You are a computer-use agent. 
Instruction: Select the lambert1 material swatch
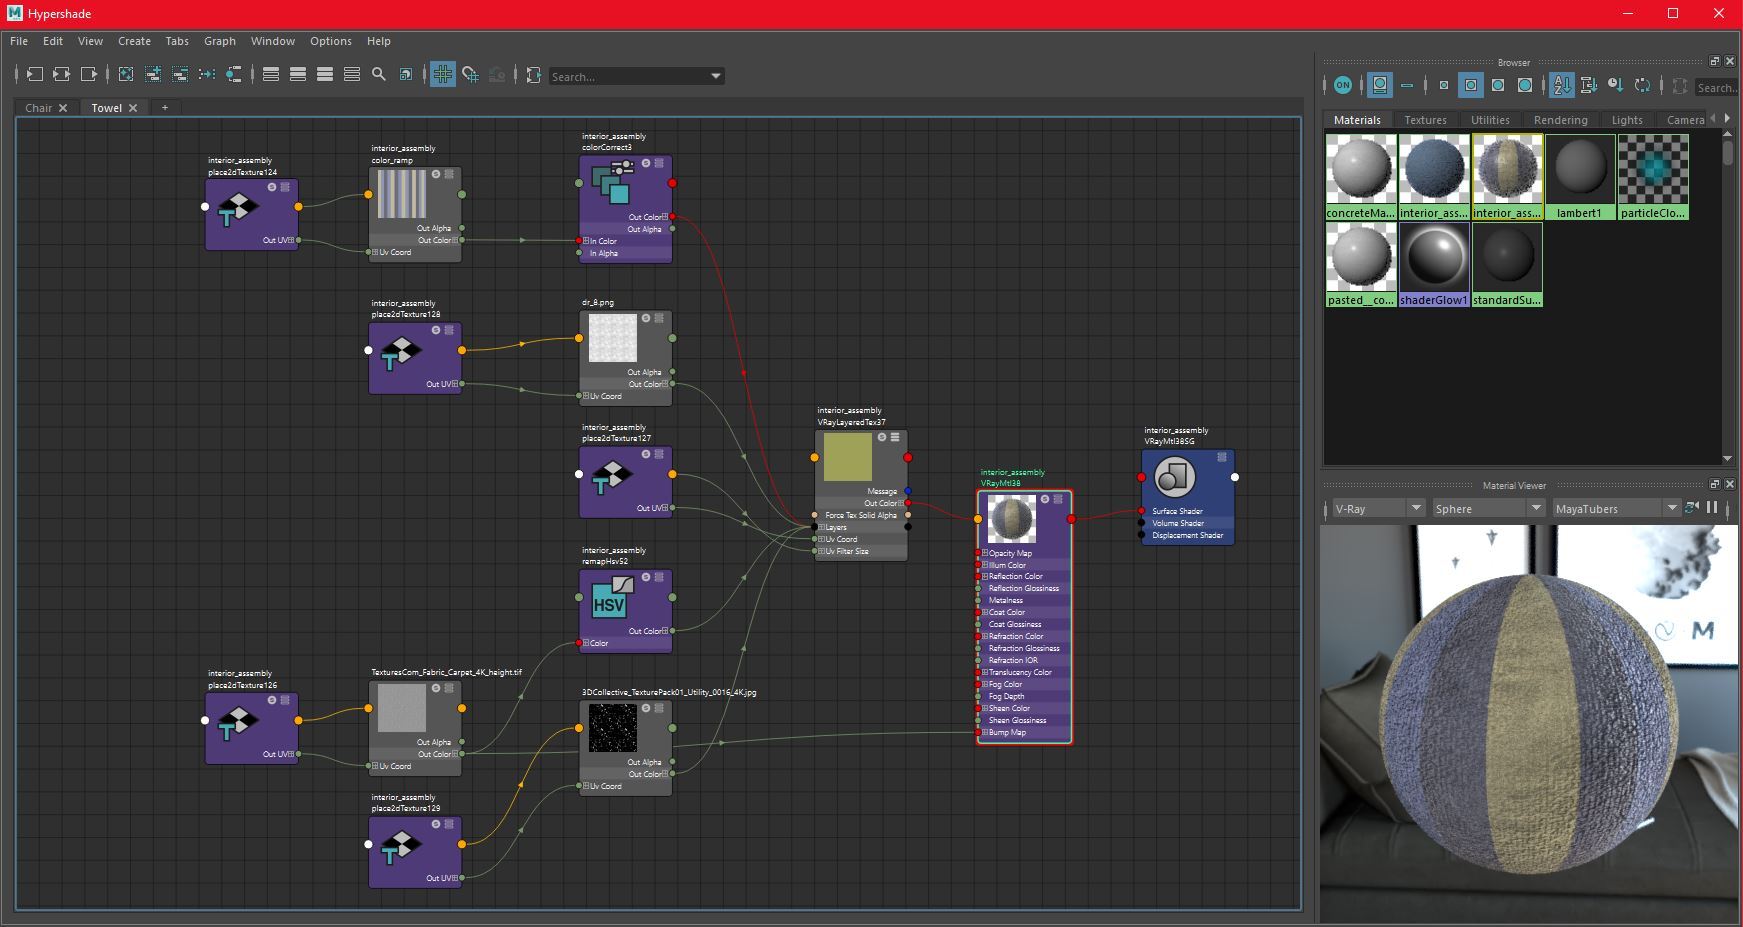tap(1580, 177)
